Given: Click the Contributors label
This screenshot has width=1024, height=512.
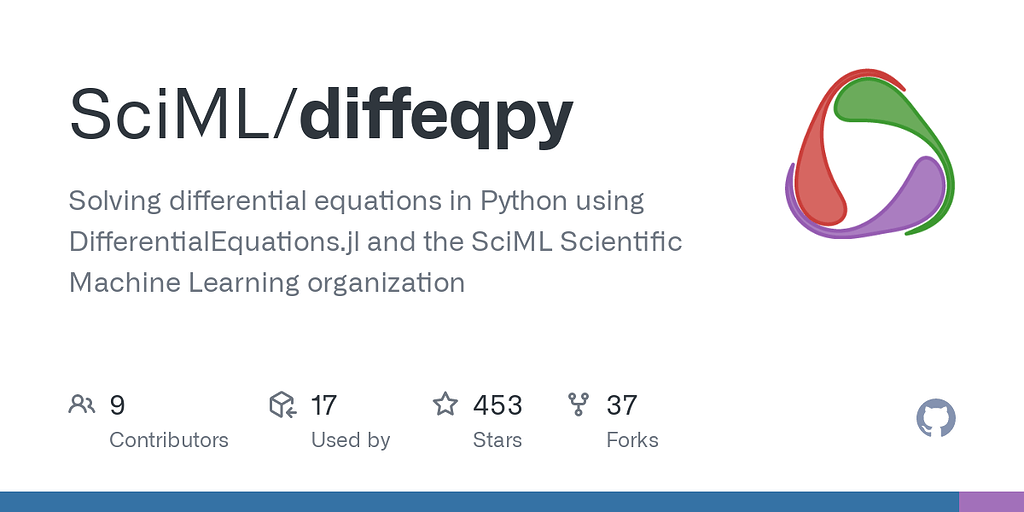Looking at the screenshot, I should click(x=168, y=440).
